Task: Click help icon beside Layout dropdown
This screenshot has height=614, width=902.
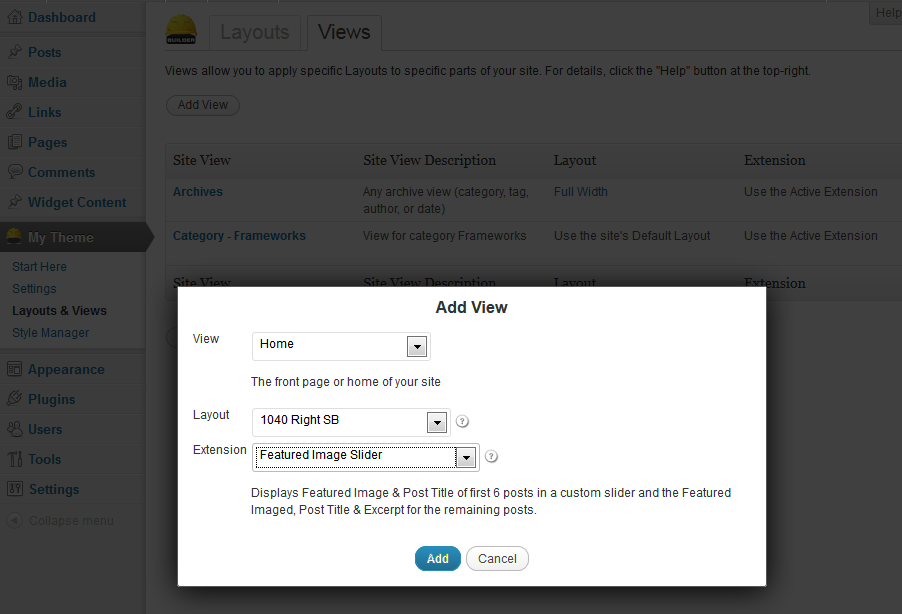Action: tap(462, 422)
